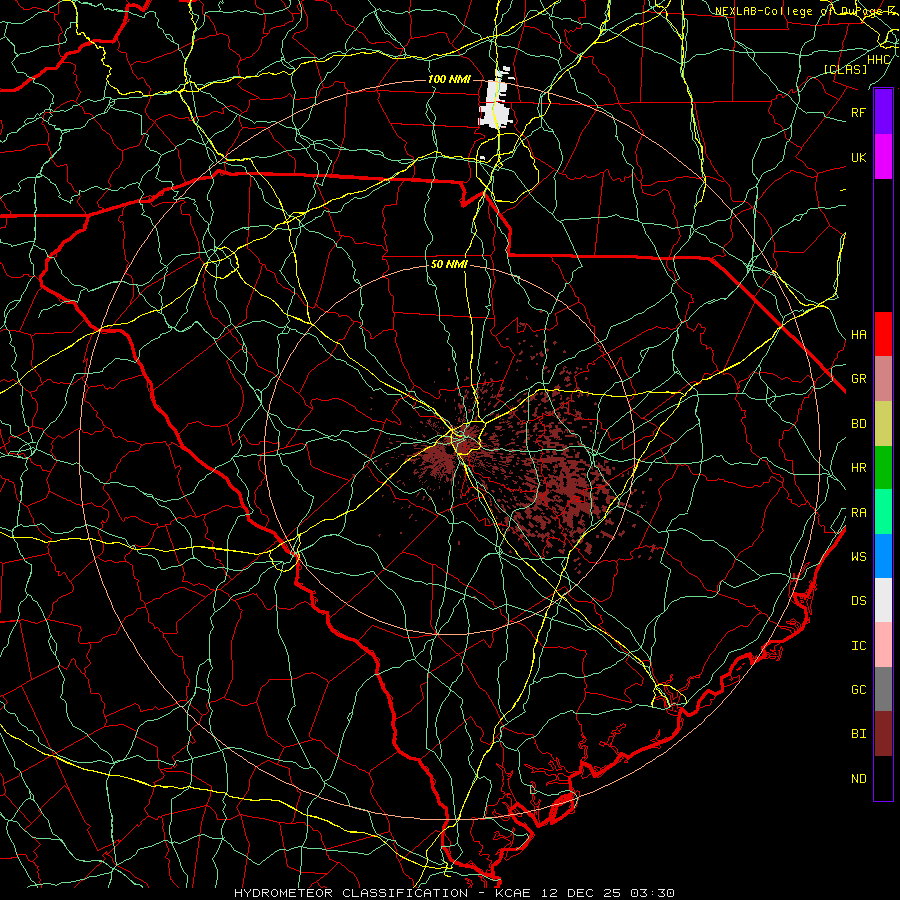The image size is (900, 900).
Task: Click the "[CLAS]" legend header
Action: coord(845,69)
